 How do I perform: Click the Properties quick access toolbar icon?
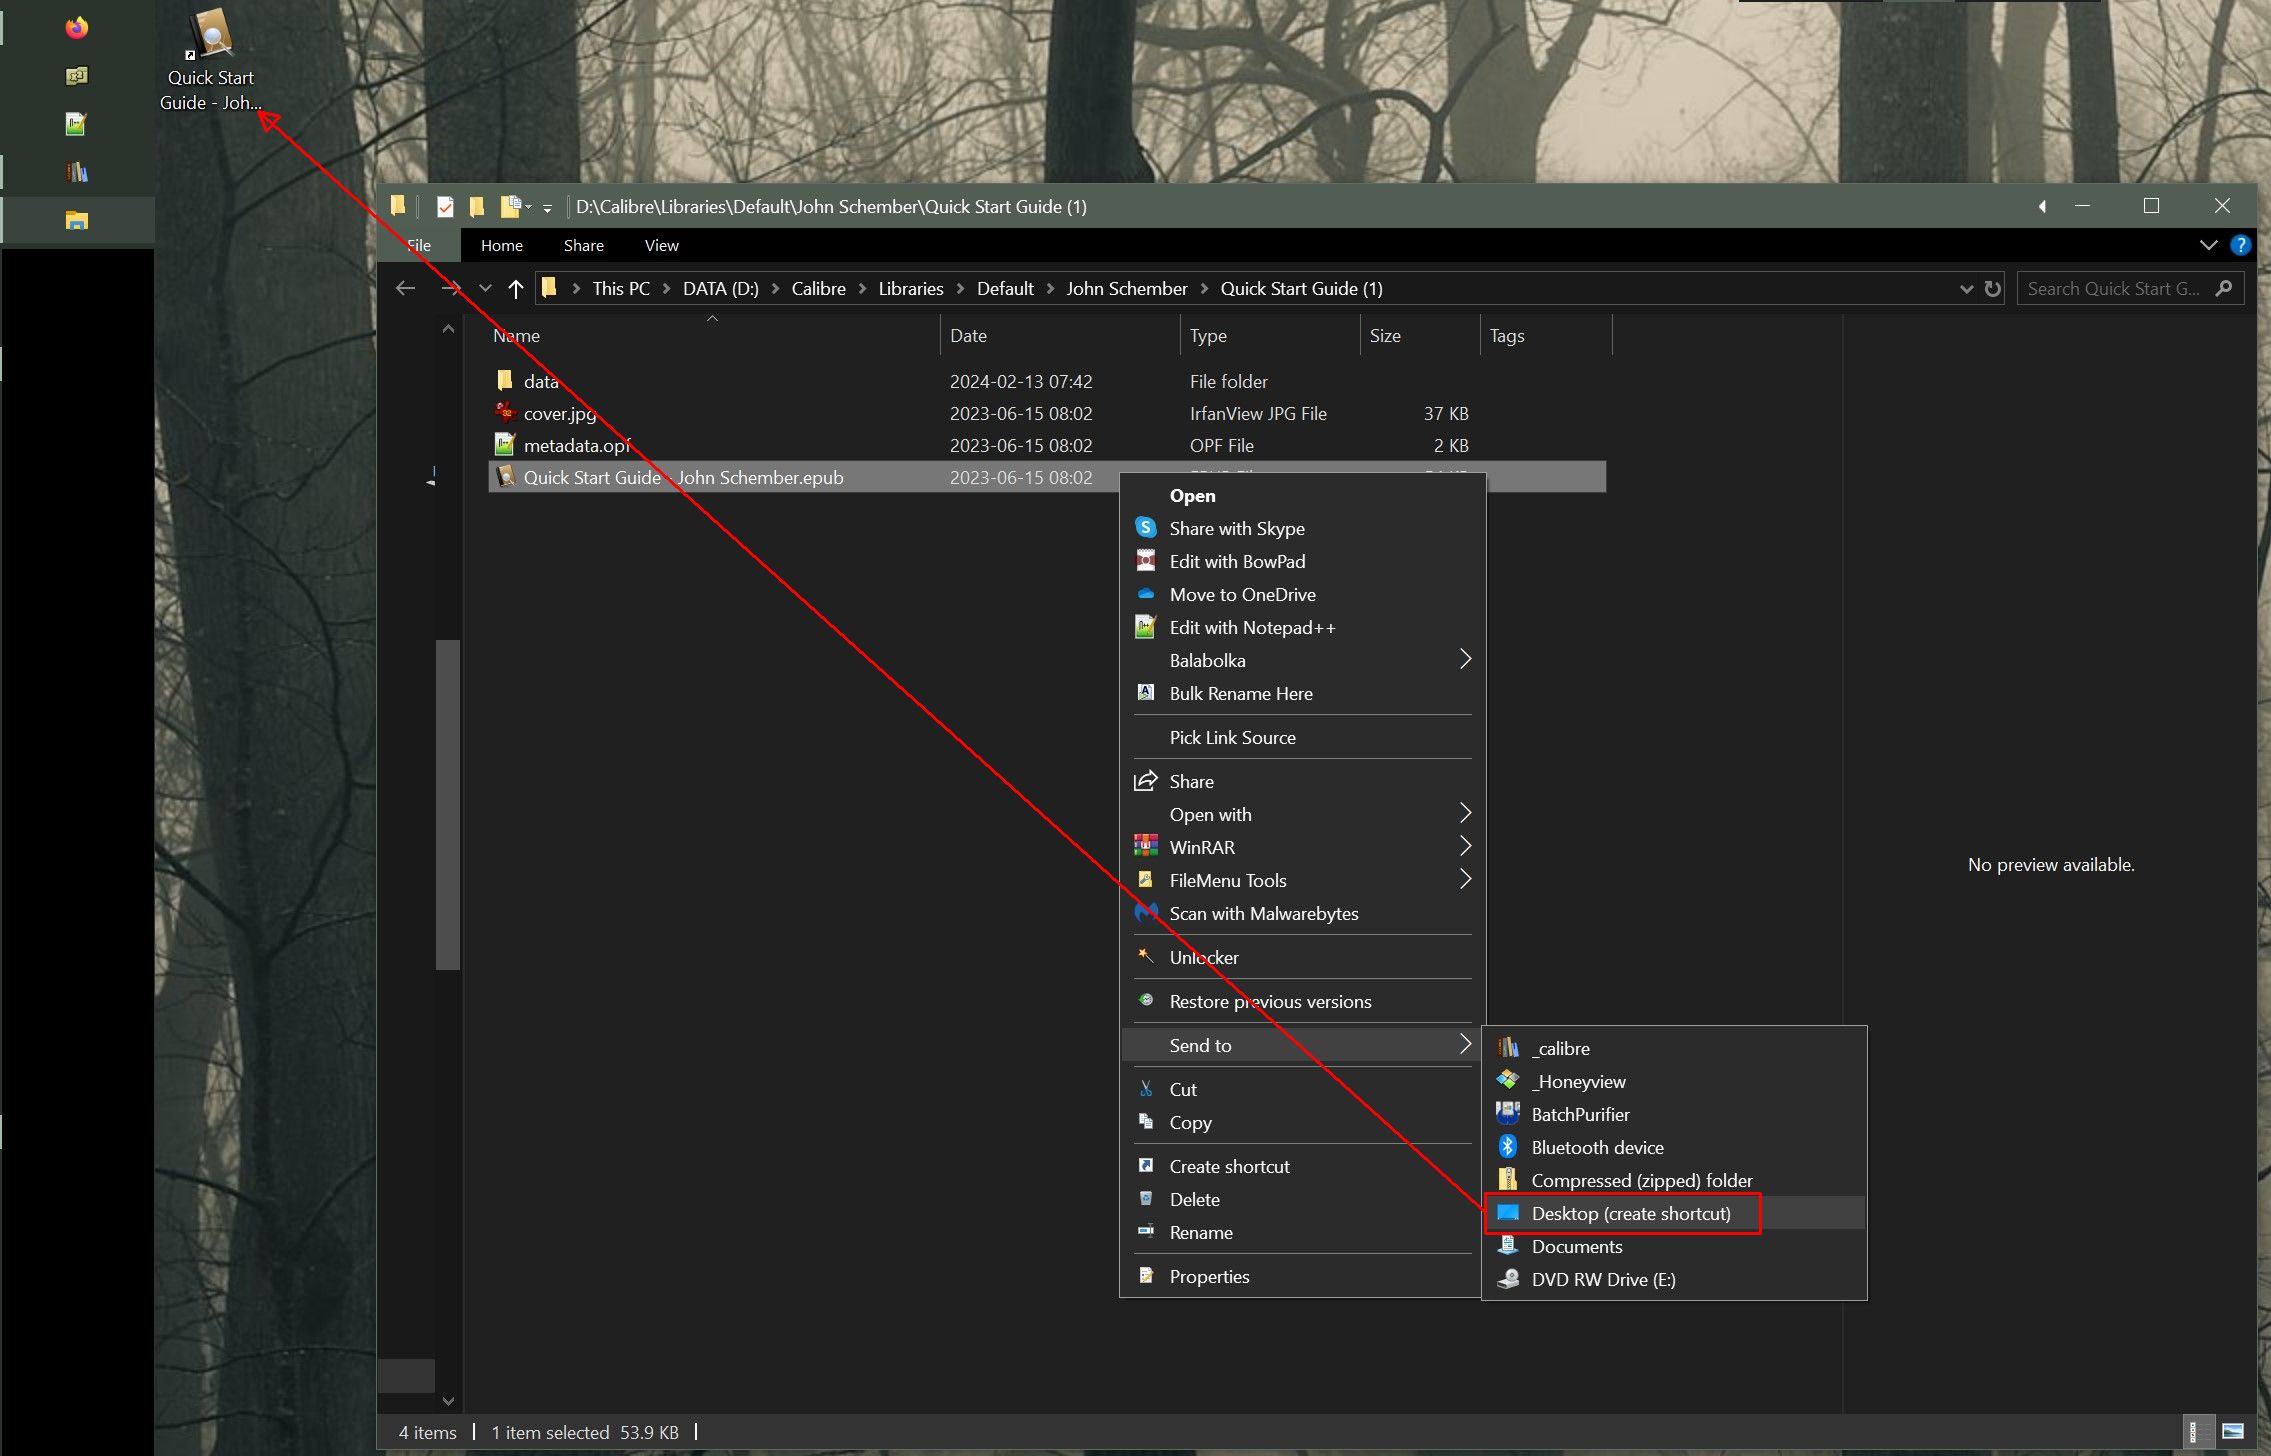pyautogui.click(x=445, y=207)
